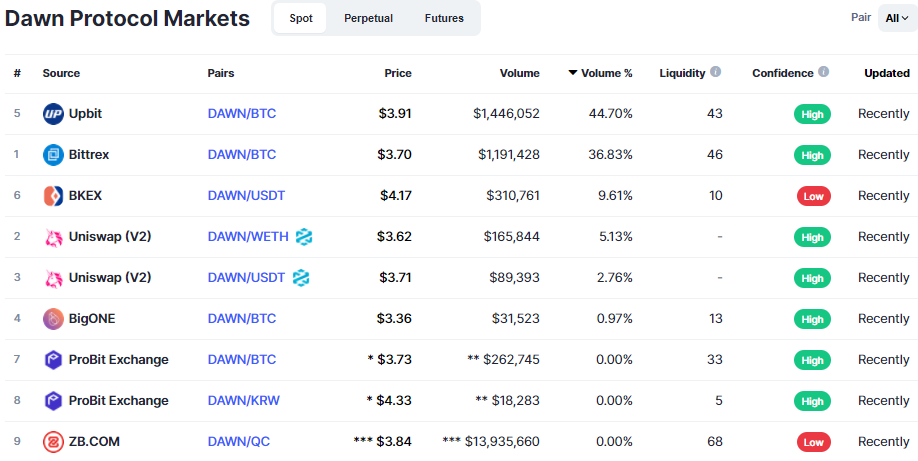Screen dimensions: 918x461
Task: Open the DAWN/QC pair link
Action: click(x=239, y=442)
